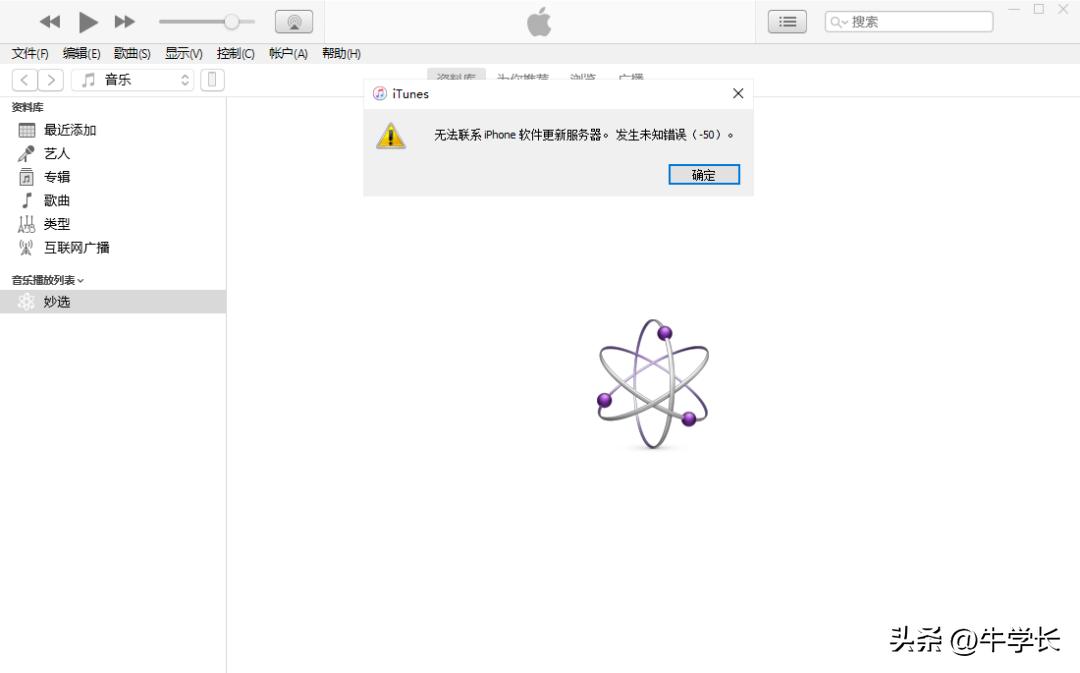Click 确定 to dismiss error dialog

pyautogui.click(x=703, y=174)
